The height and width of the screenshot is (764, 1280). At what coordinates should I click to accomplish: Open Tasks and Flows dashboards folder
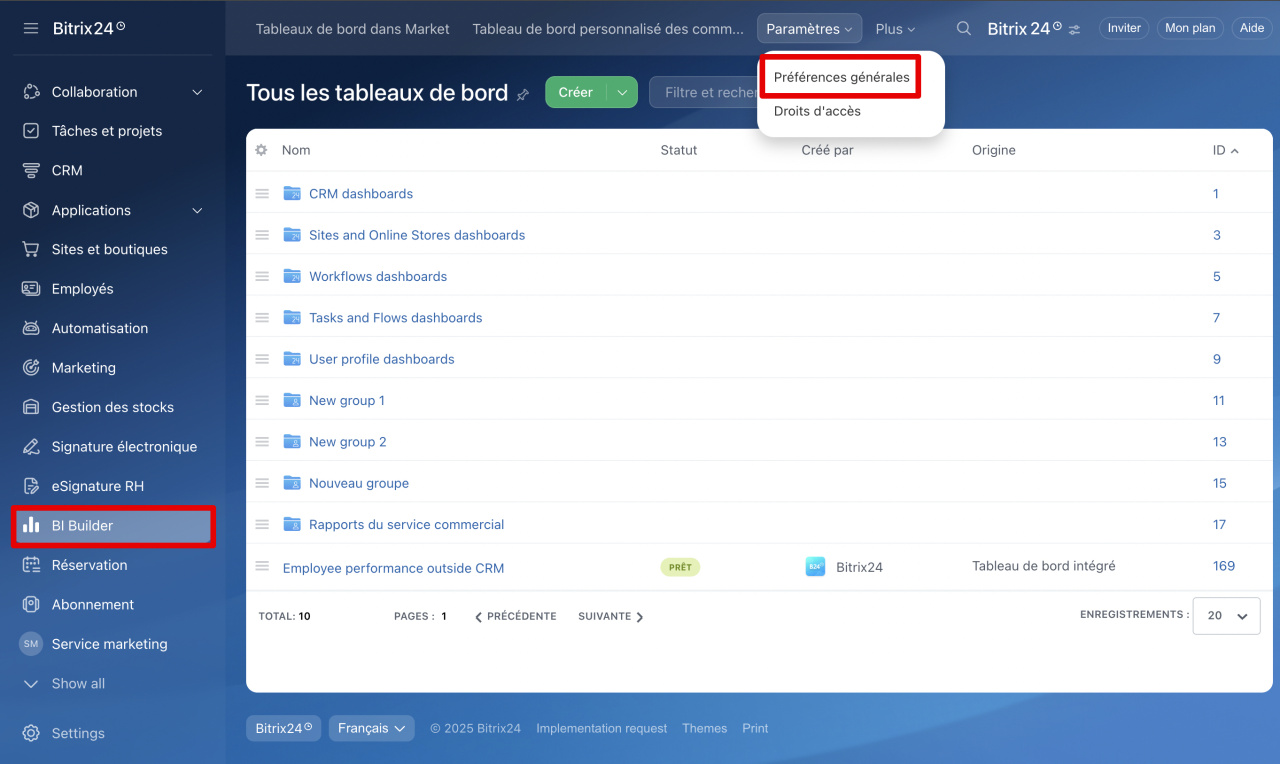[x=396, y=318]
